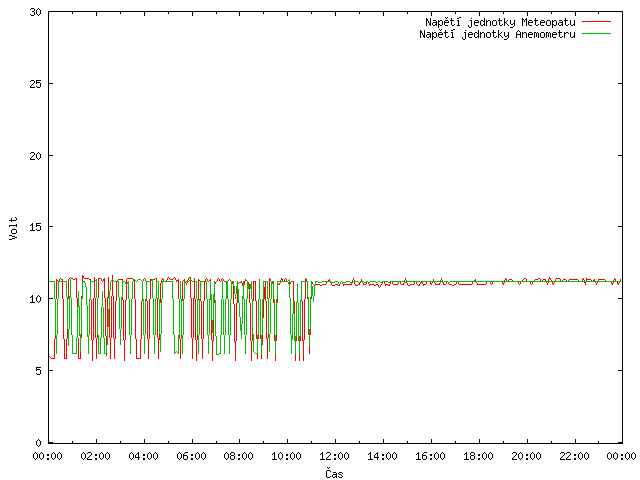This screenshot has height=480, width=640.
Task: Click the red legend line sample
Action: click(x=596, y=22)
